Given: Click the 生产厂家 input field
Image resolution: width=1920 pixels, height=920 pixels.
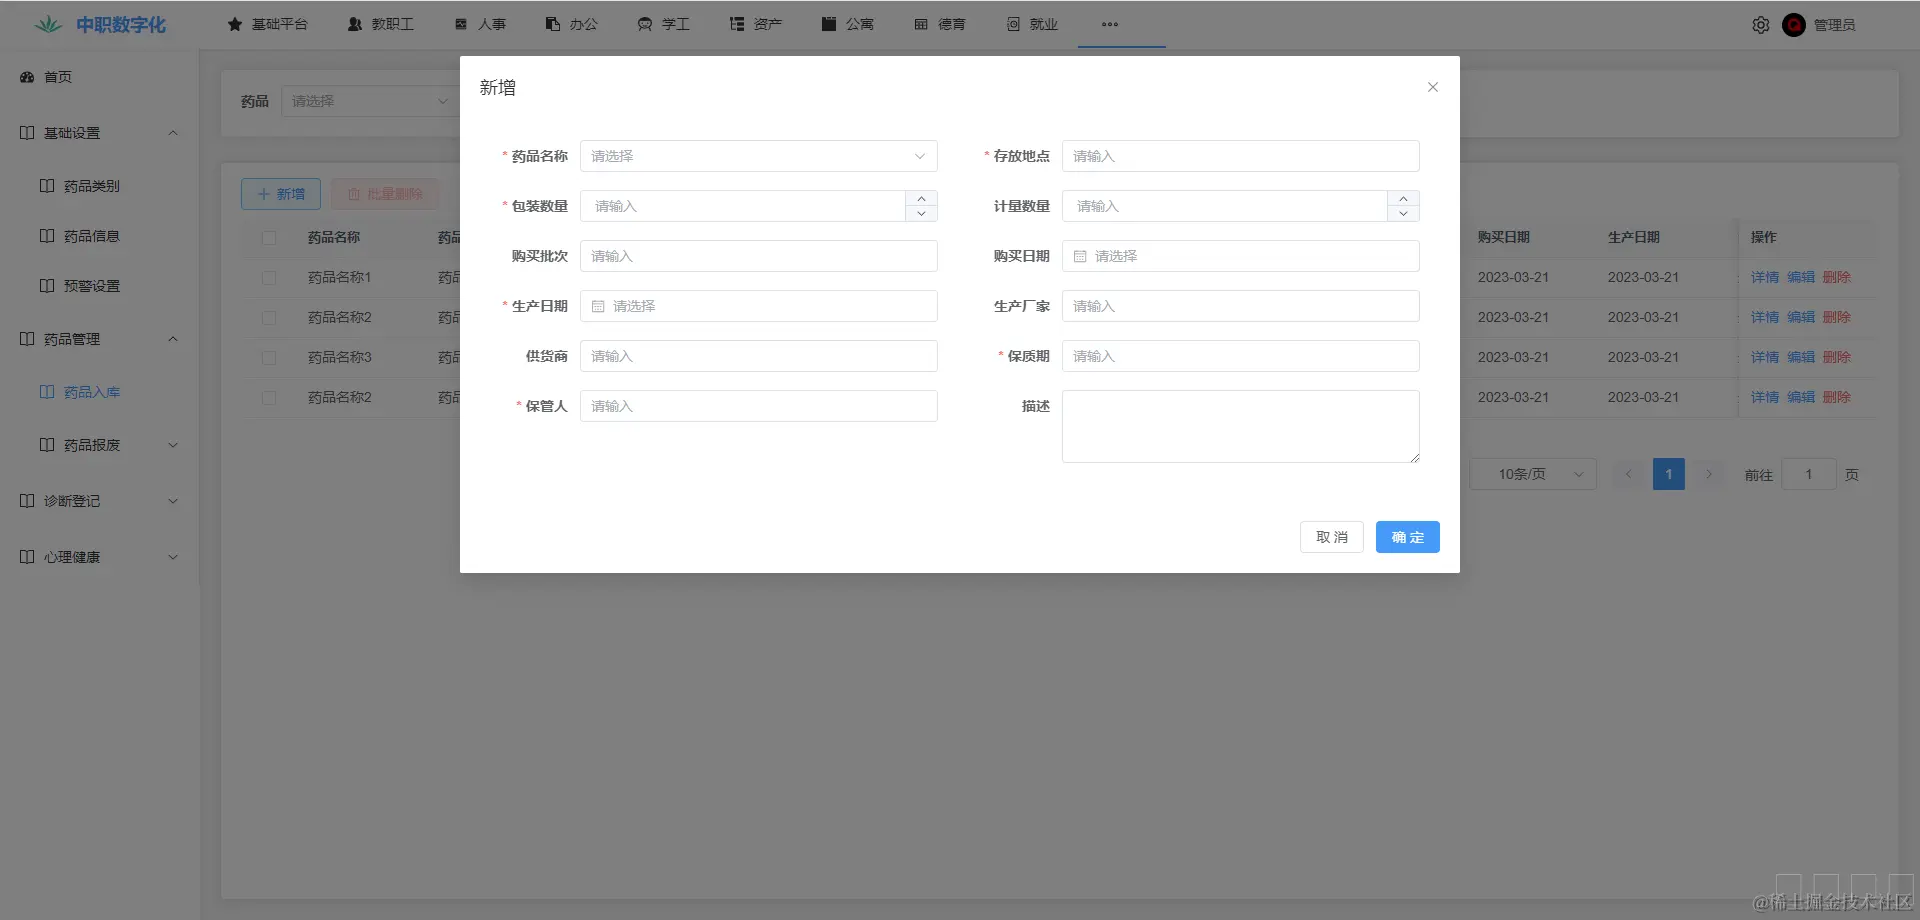Looking at the screenshot, I should [1241, 306].
